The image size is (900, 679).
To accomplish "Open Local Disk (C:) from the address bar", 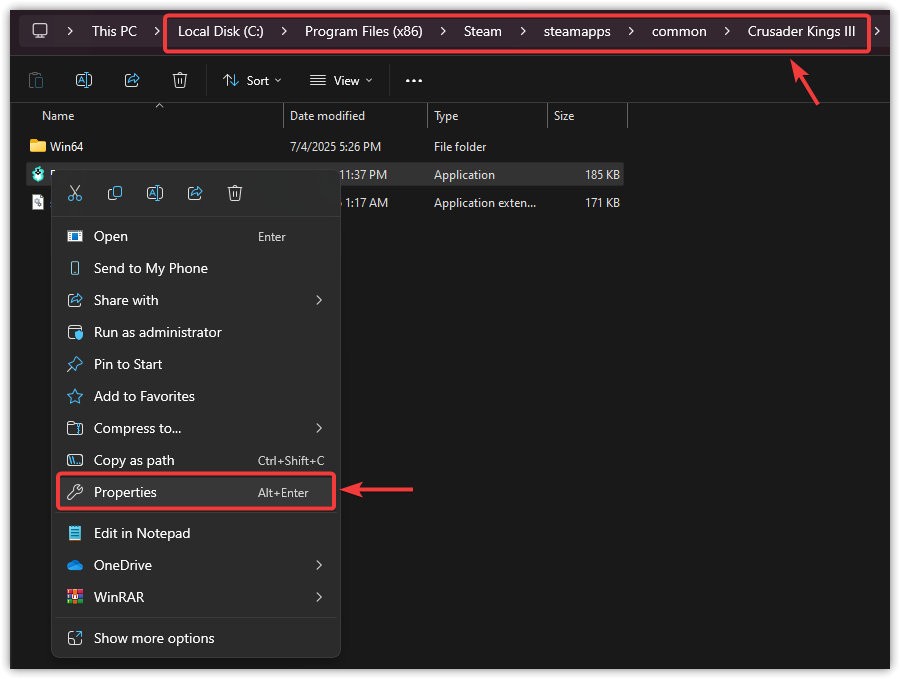I will point(220,31).
